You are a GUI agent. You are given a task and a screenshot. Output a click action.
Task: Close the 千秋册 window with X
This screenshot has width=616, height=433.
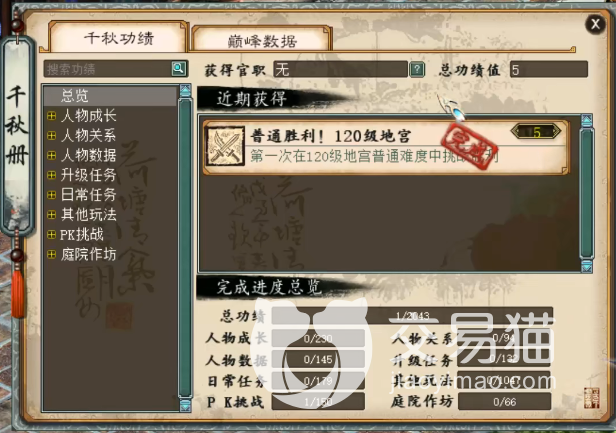click(595, 24)
